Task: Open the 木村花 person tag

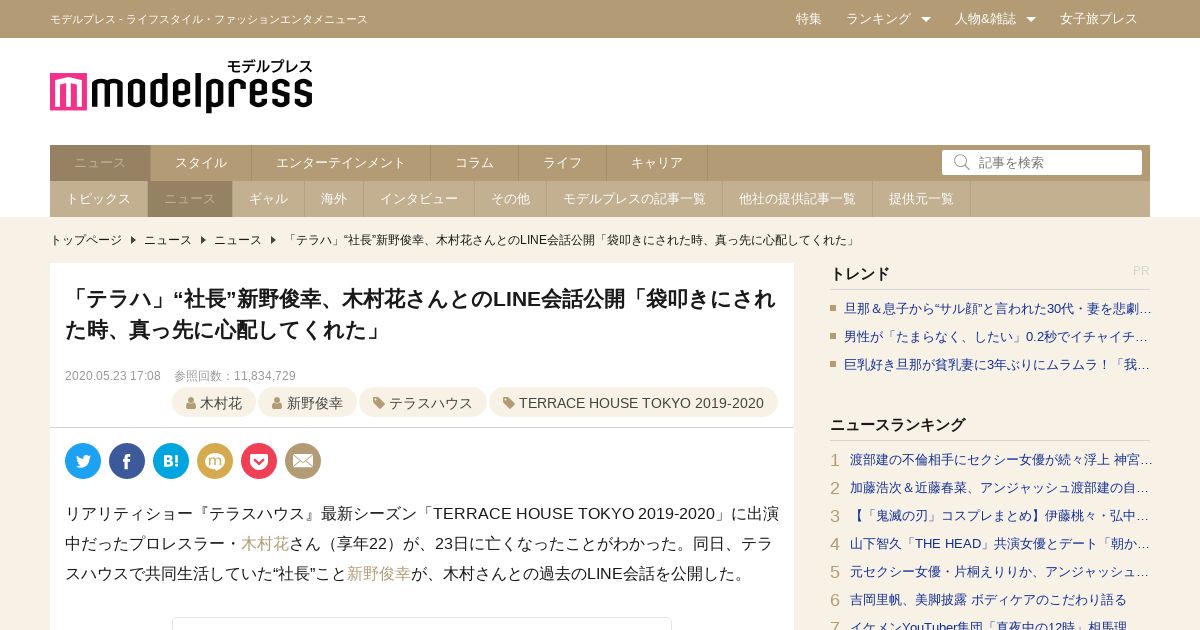Action: tap(214, 403)
